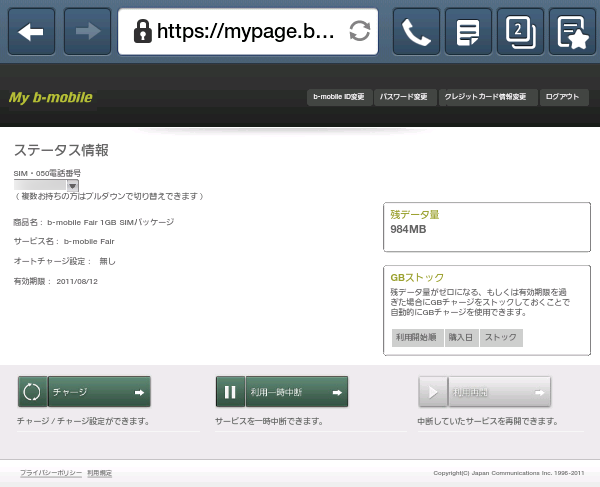Focus the https://mypage.b... address bar
This screenshot has width=600, height=487.
pos(248,31)
